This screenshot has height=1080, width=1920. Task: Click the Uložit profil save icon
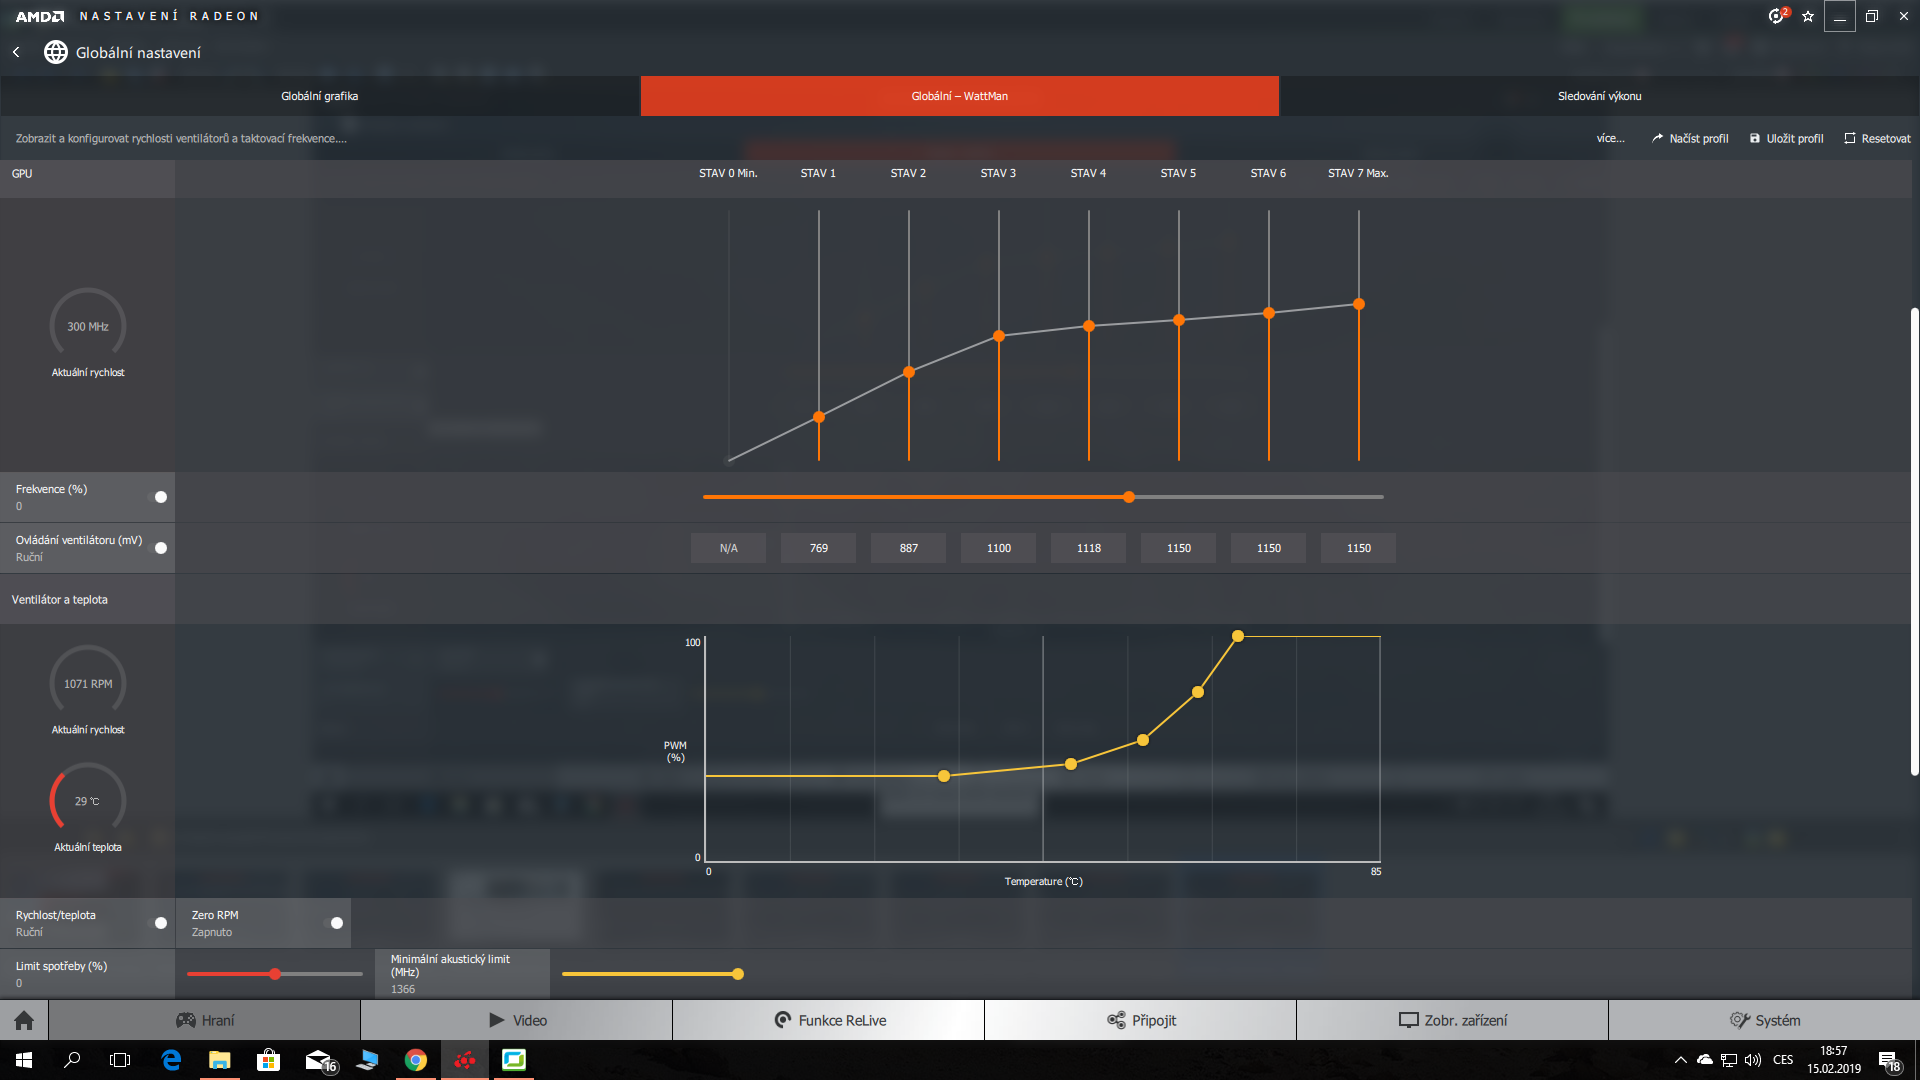tap(1755, 139)
